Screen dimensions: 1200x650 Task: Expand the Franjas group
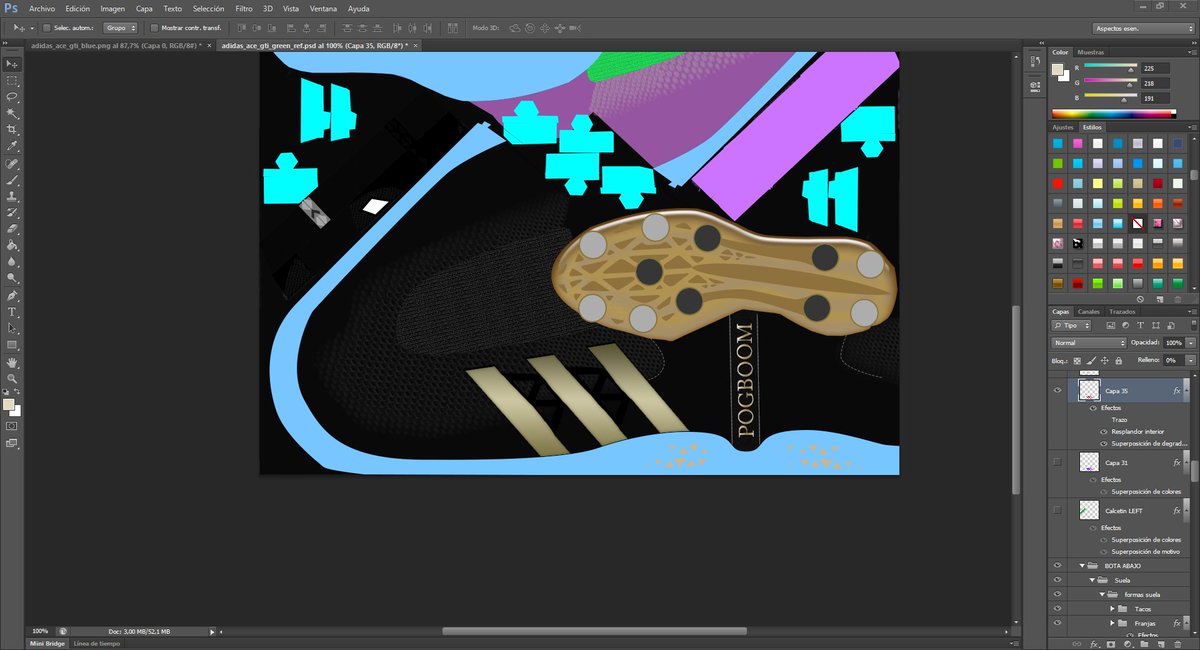point(1112,623)
